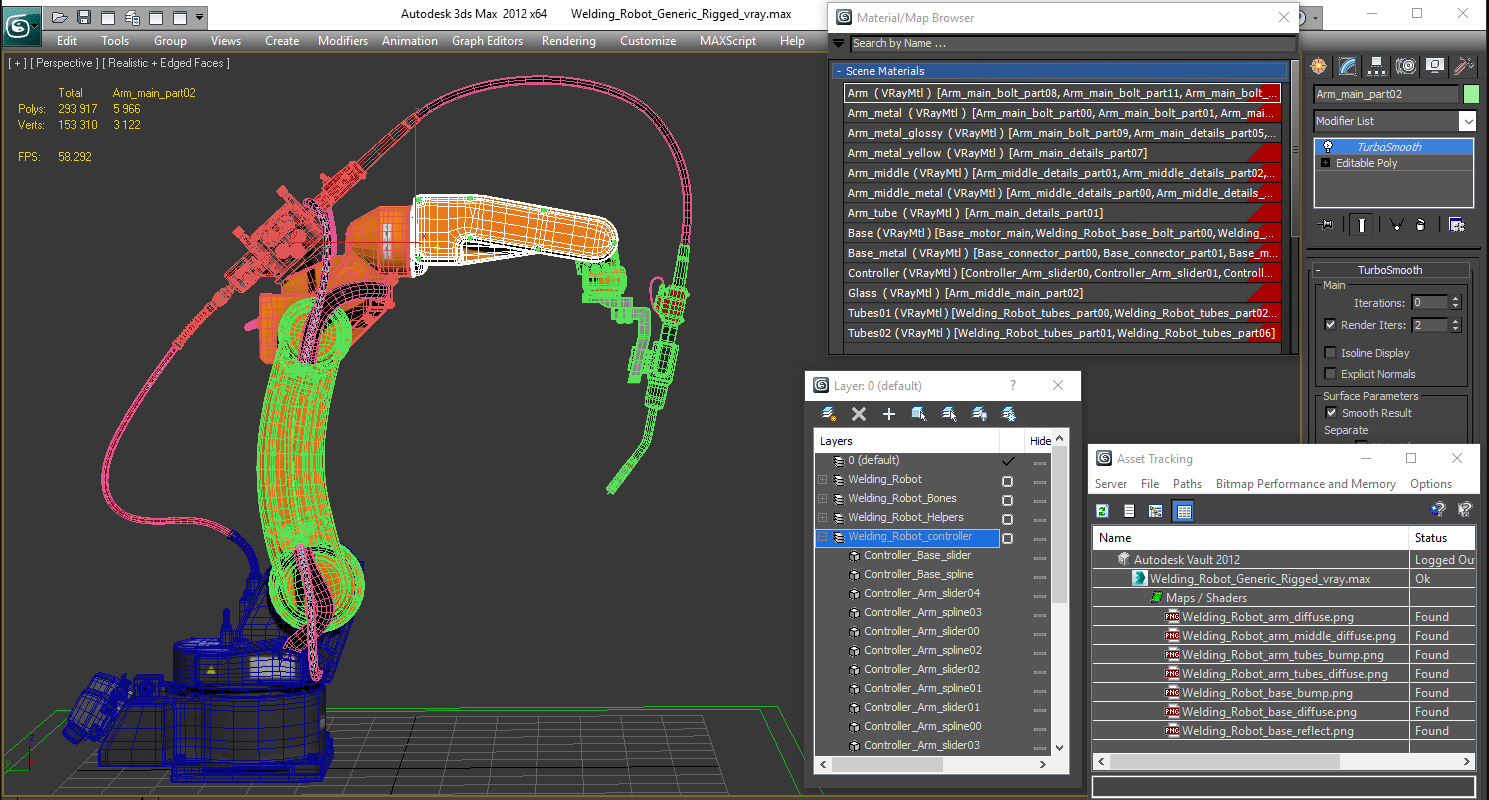Expand the Editable Poly stack entry
Image resolution: width=1489 pixels, height=800 pixels.
(x=1326, y=163)
